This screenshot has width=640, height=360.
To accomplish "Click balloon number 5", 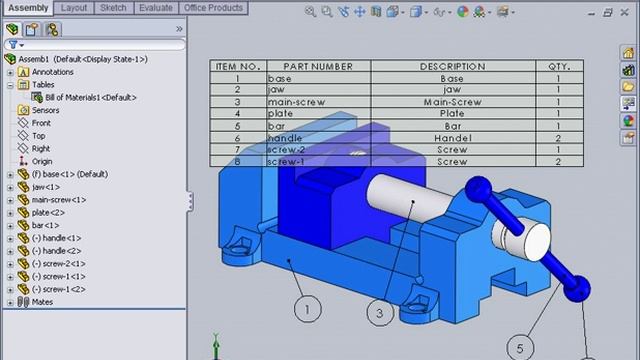I will pos(520,348).
